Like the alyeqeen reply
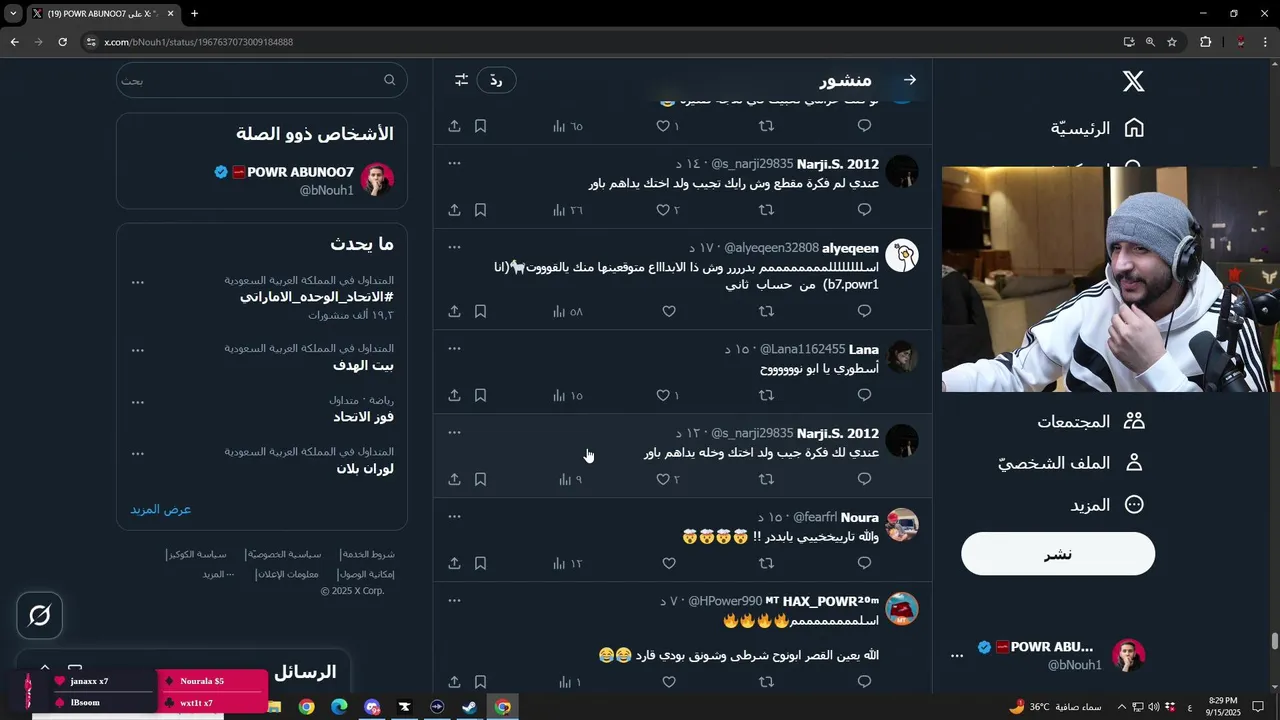 coord(669,311)
